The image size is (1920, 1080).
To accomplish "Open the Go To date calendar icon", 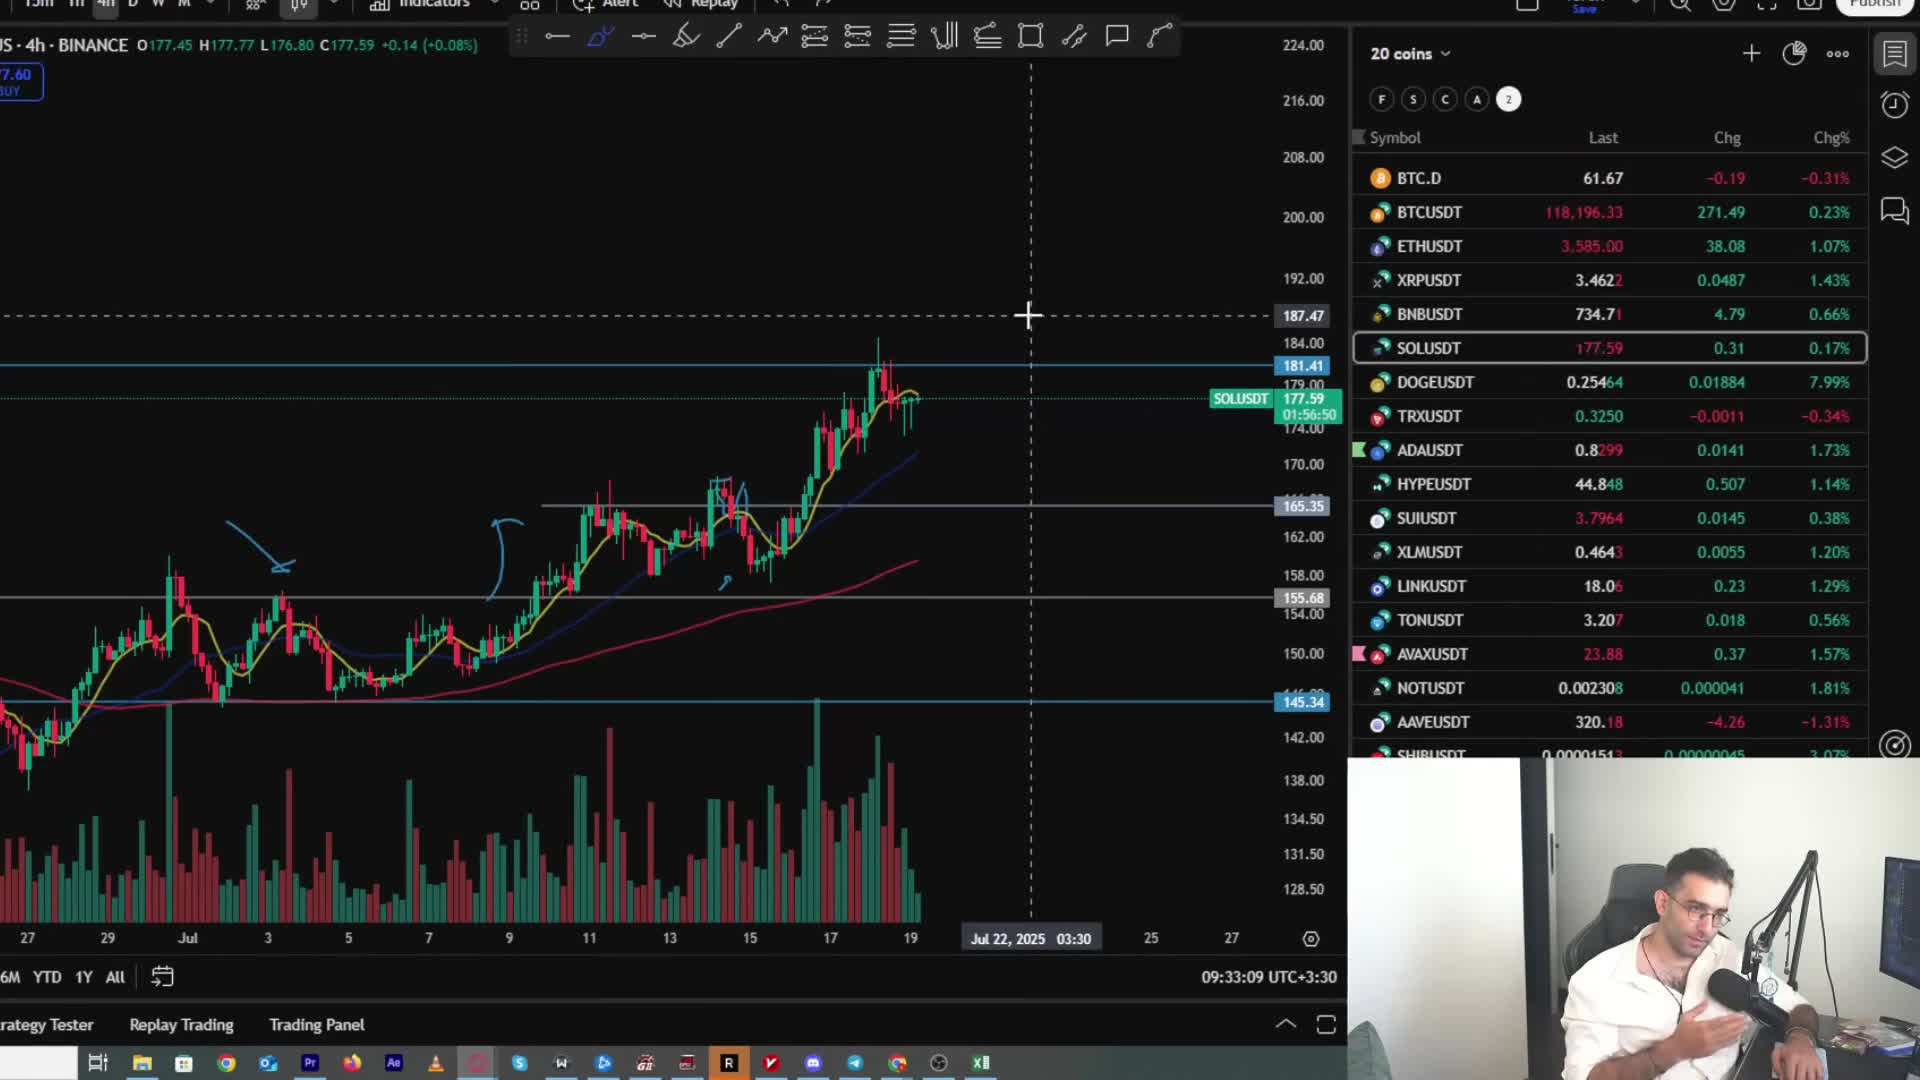I will pos(162,977).
